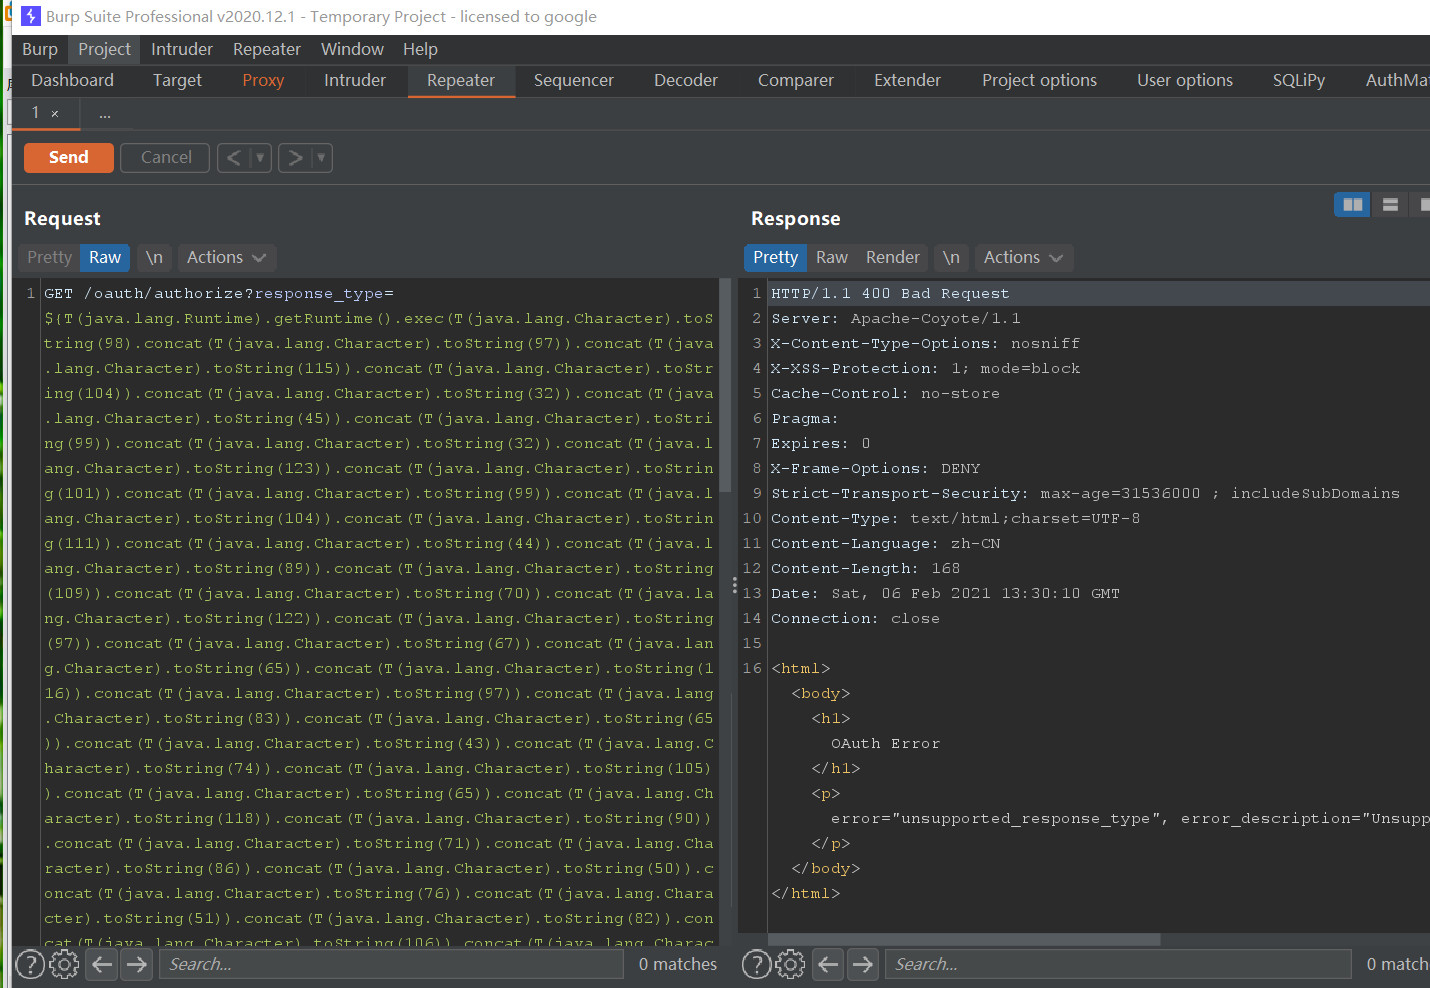Jump to next match in Response search
Screen dimensions: 1430x988
coord(863,964)
